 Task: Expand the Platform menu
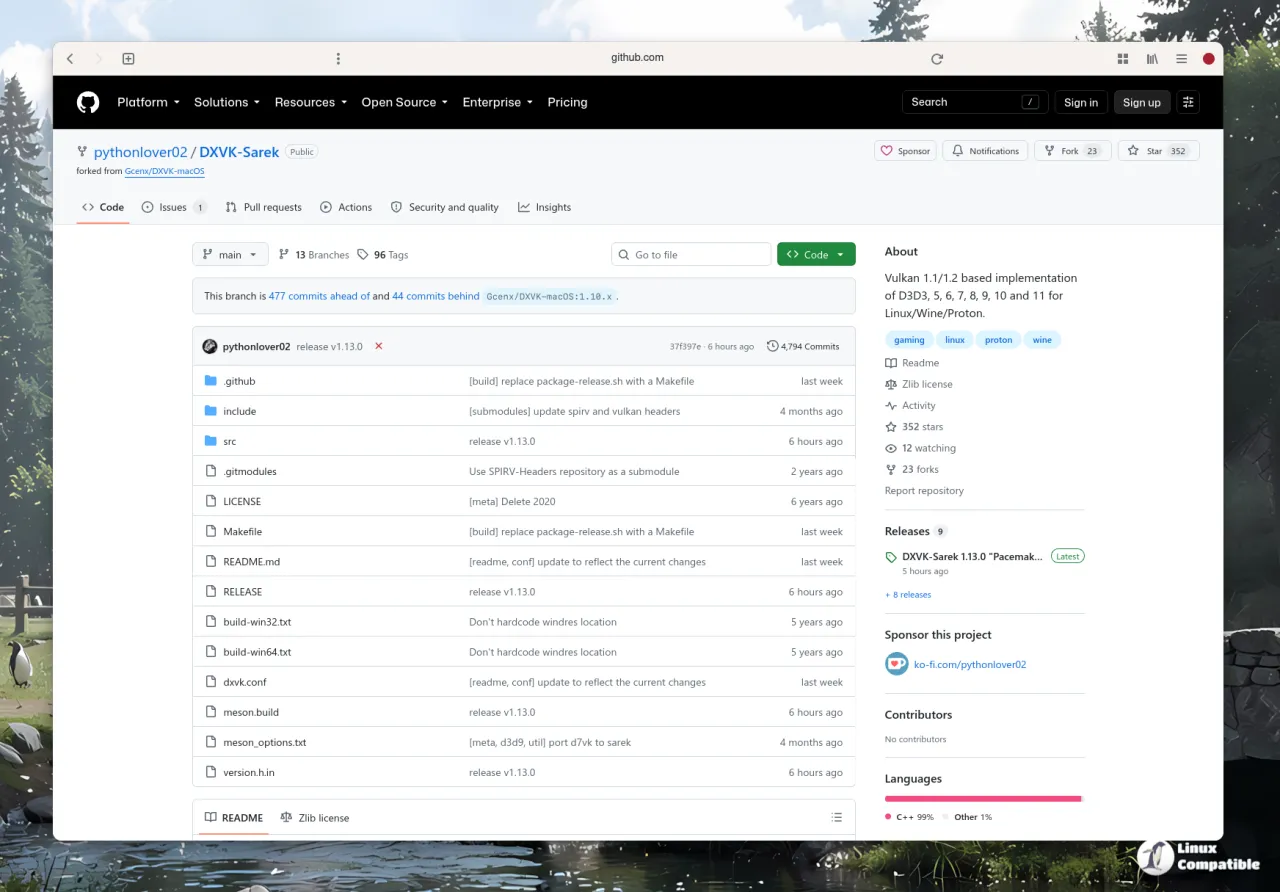148,102
